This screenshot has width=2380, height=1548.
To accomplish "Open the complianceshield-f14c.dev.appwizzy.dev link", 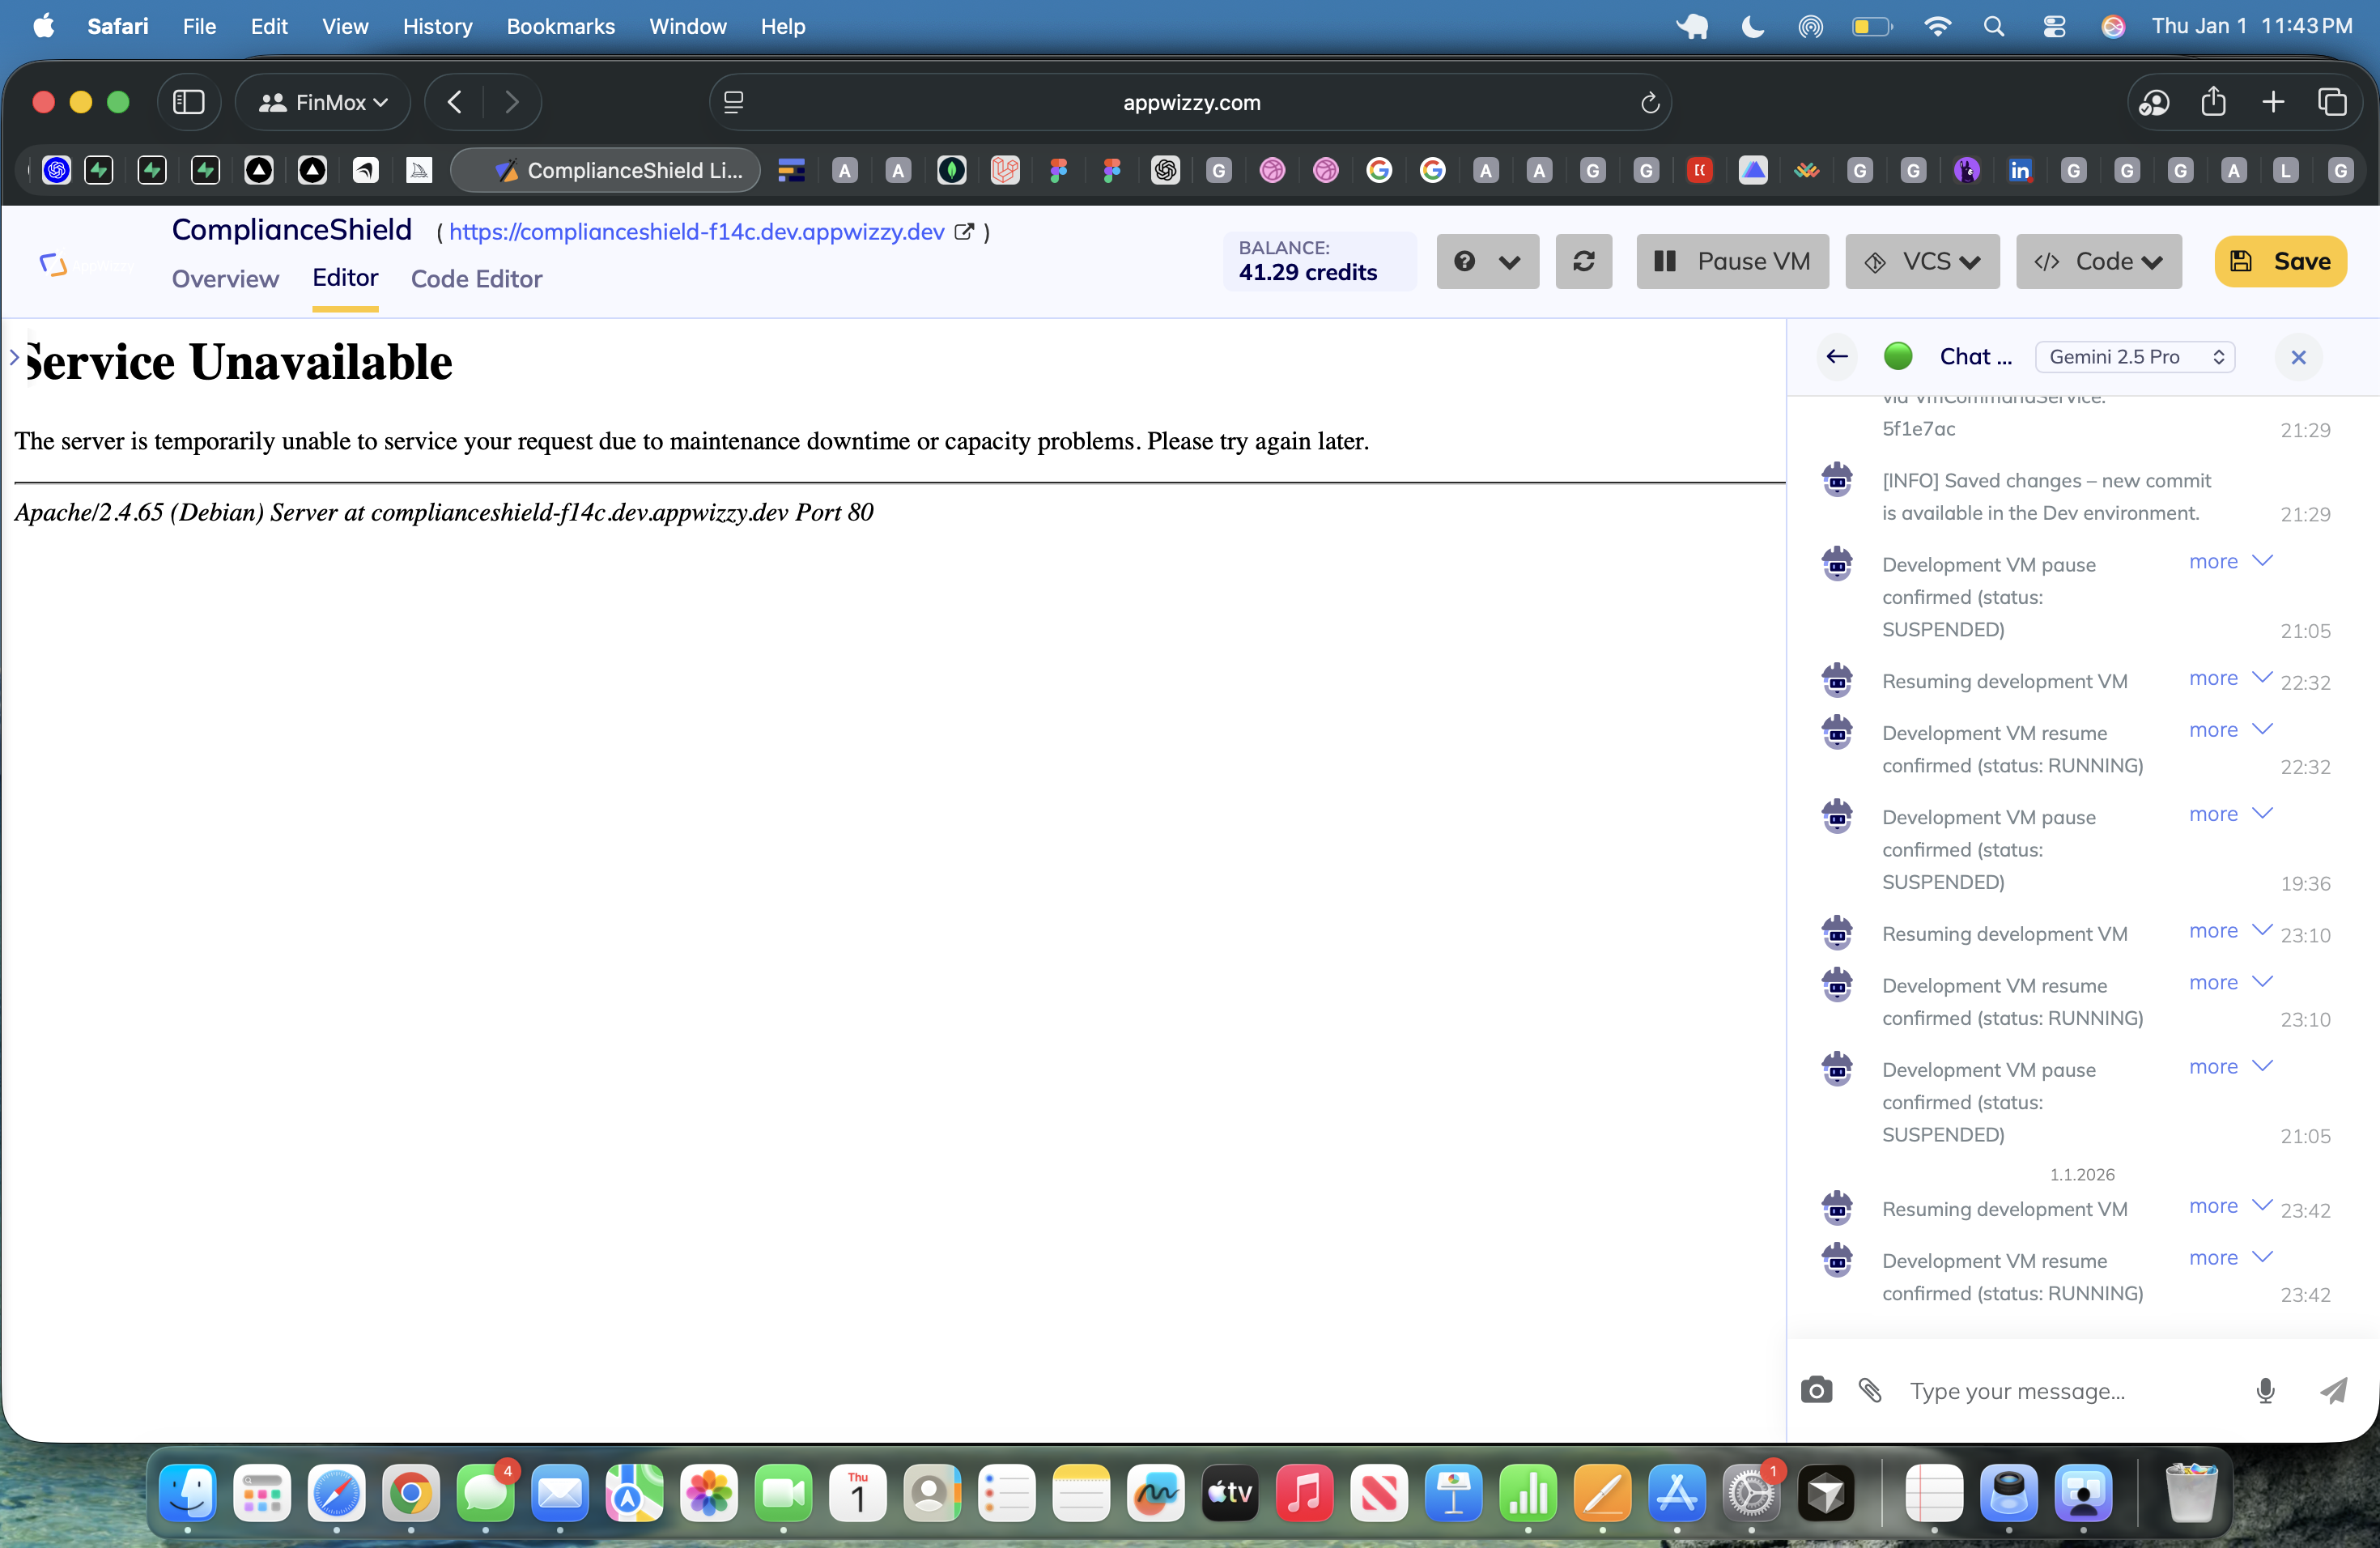I will tap(696, 232).
